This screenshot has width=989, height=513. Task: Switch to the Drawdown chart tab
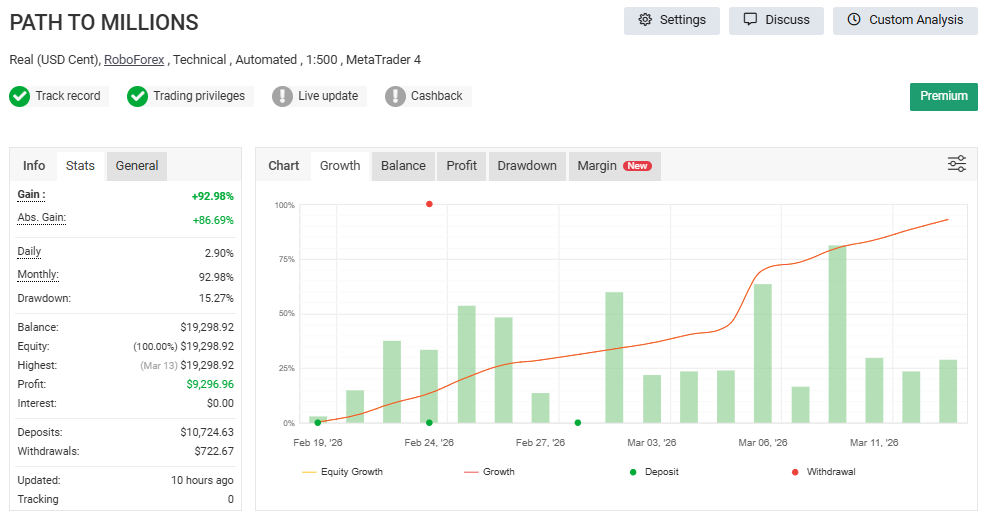pyautogui.click(x=527, y=166)
